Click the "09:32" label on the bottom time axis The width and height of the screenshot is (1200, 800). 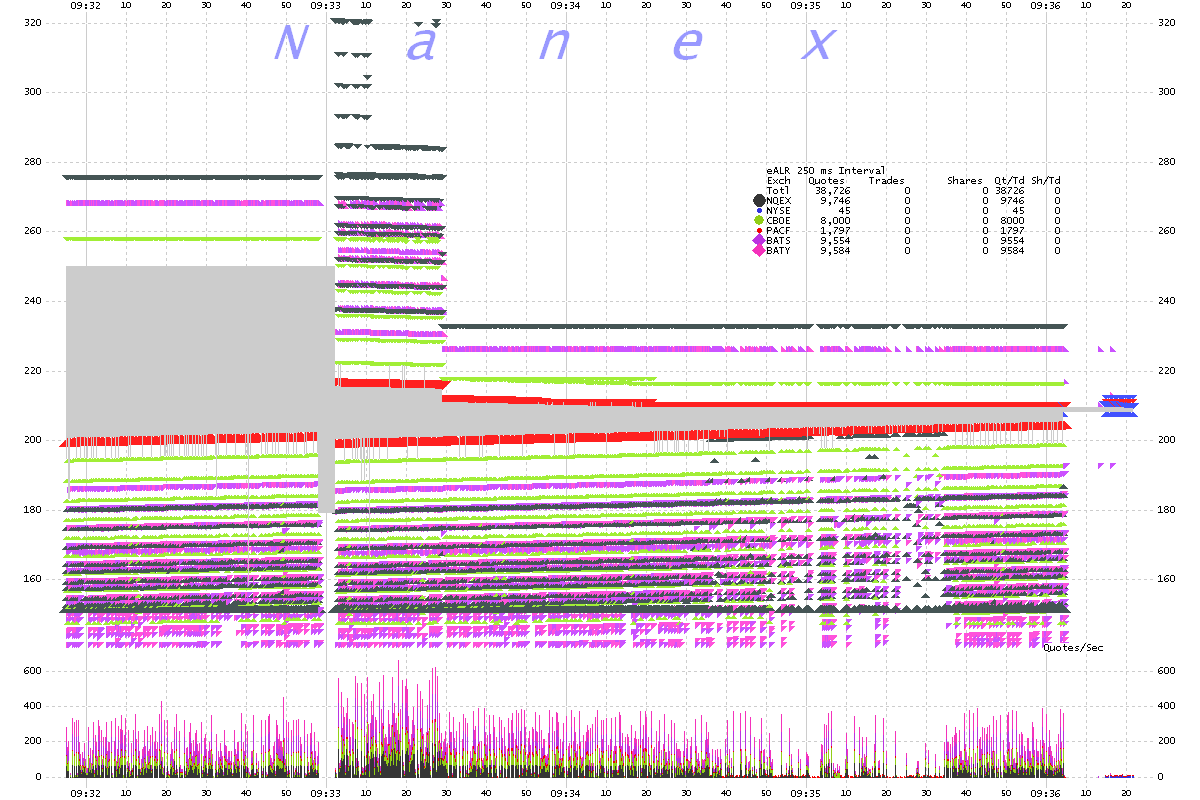[x=86, y=793]
